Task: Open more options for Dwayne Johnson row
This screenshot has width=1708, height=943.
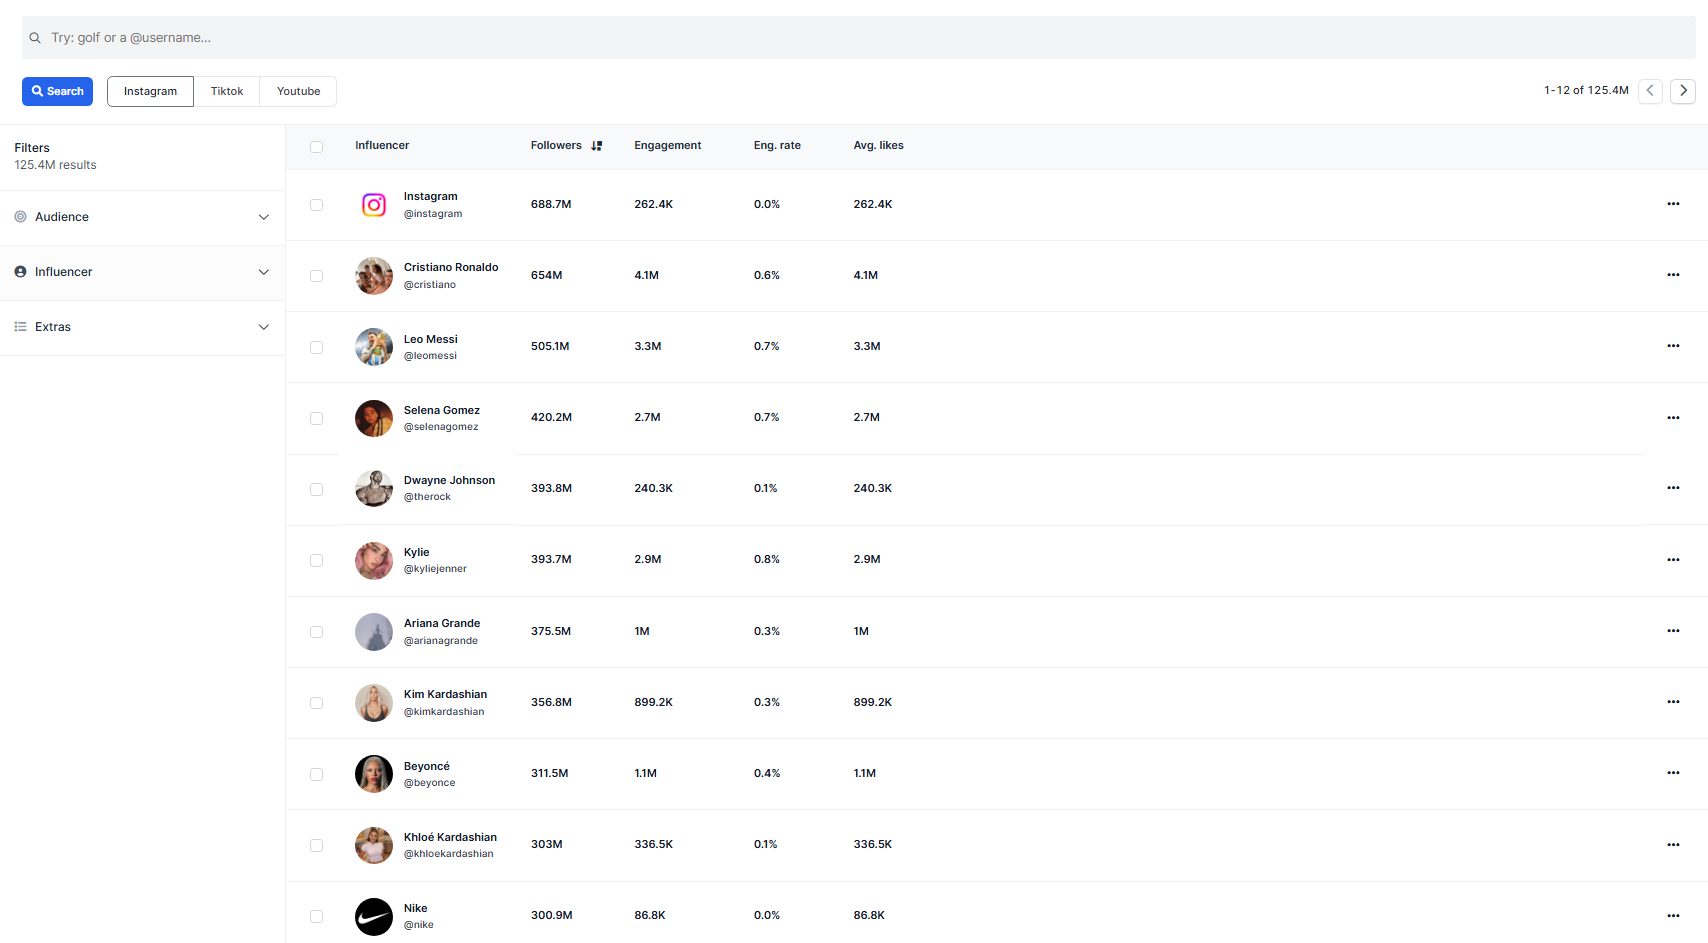Action: pyautogui.click(x=1673, y=488)
